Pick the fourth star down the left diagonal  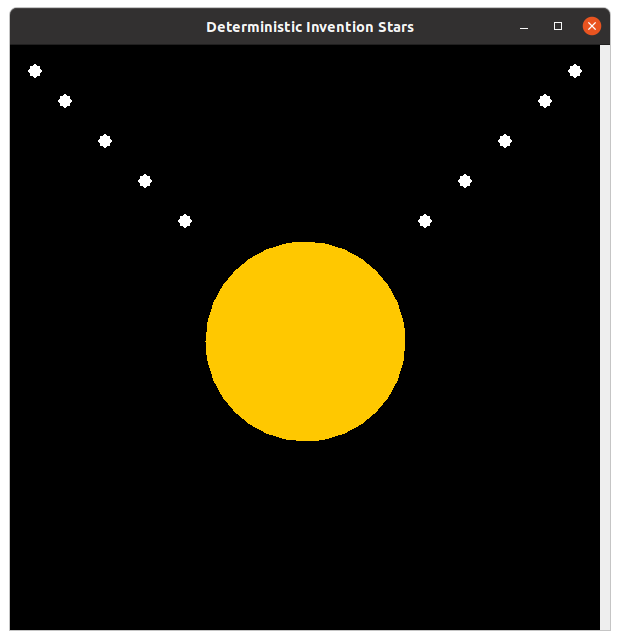[x=145, y=181]
